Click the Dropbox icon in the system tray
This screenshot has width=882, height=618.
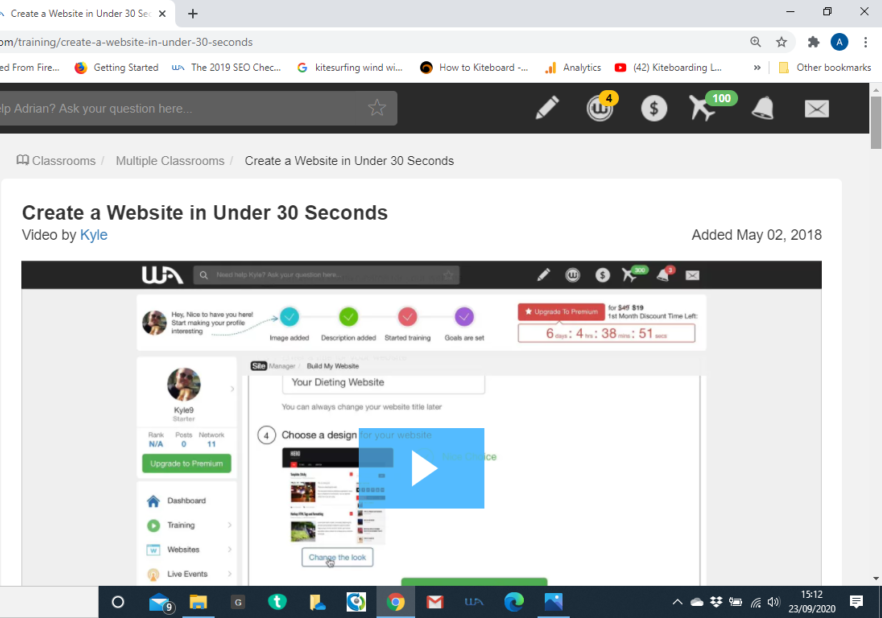point(716,602)
